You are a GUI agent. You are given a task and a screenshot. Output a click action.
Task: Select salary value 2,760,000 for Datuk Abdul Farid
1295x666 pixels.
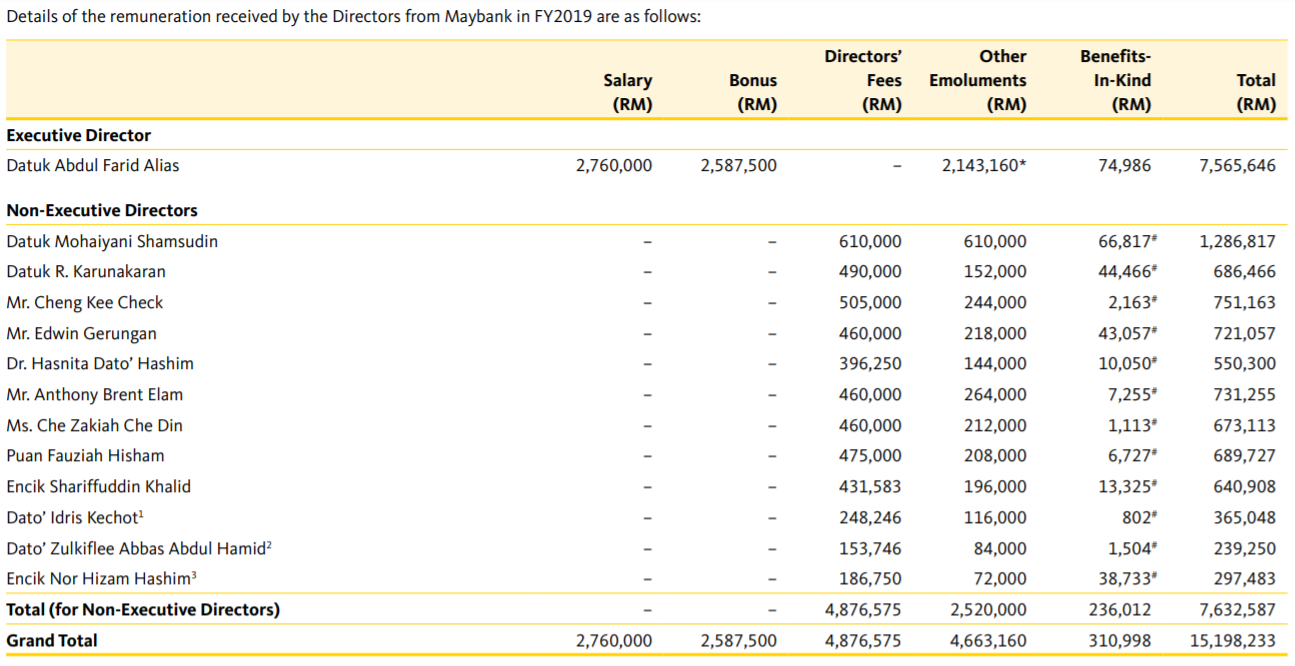[614, 165]
